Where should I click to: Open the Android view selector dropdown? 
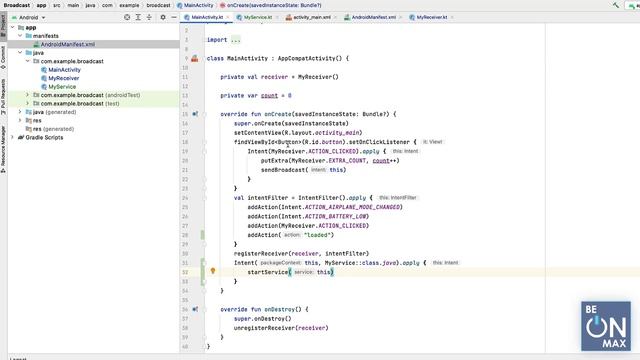pyautogui.click(x=29, y=18)
